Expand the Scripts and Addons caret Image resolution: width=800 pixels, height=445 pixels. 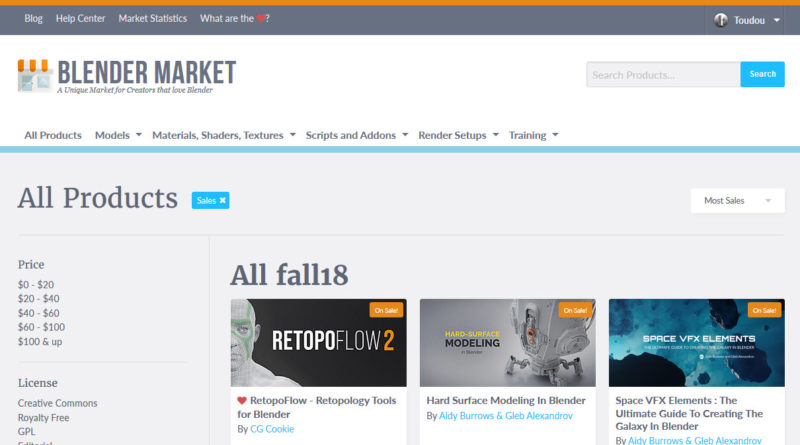pyautogui.click(x=405, y=135)
